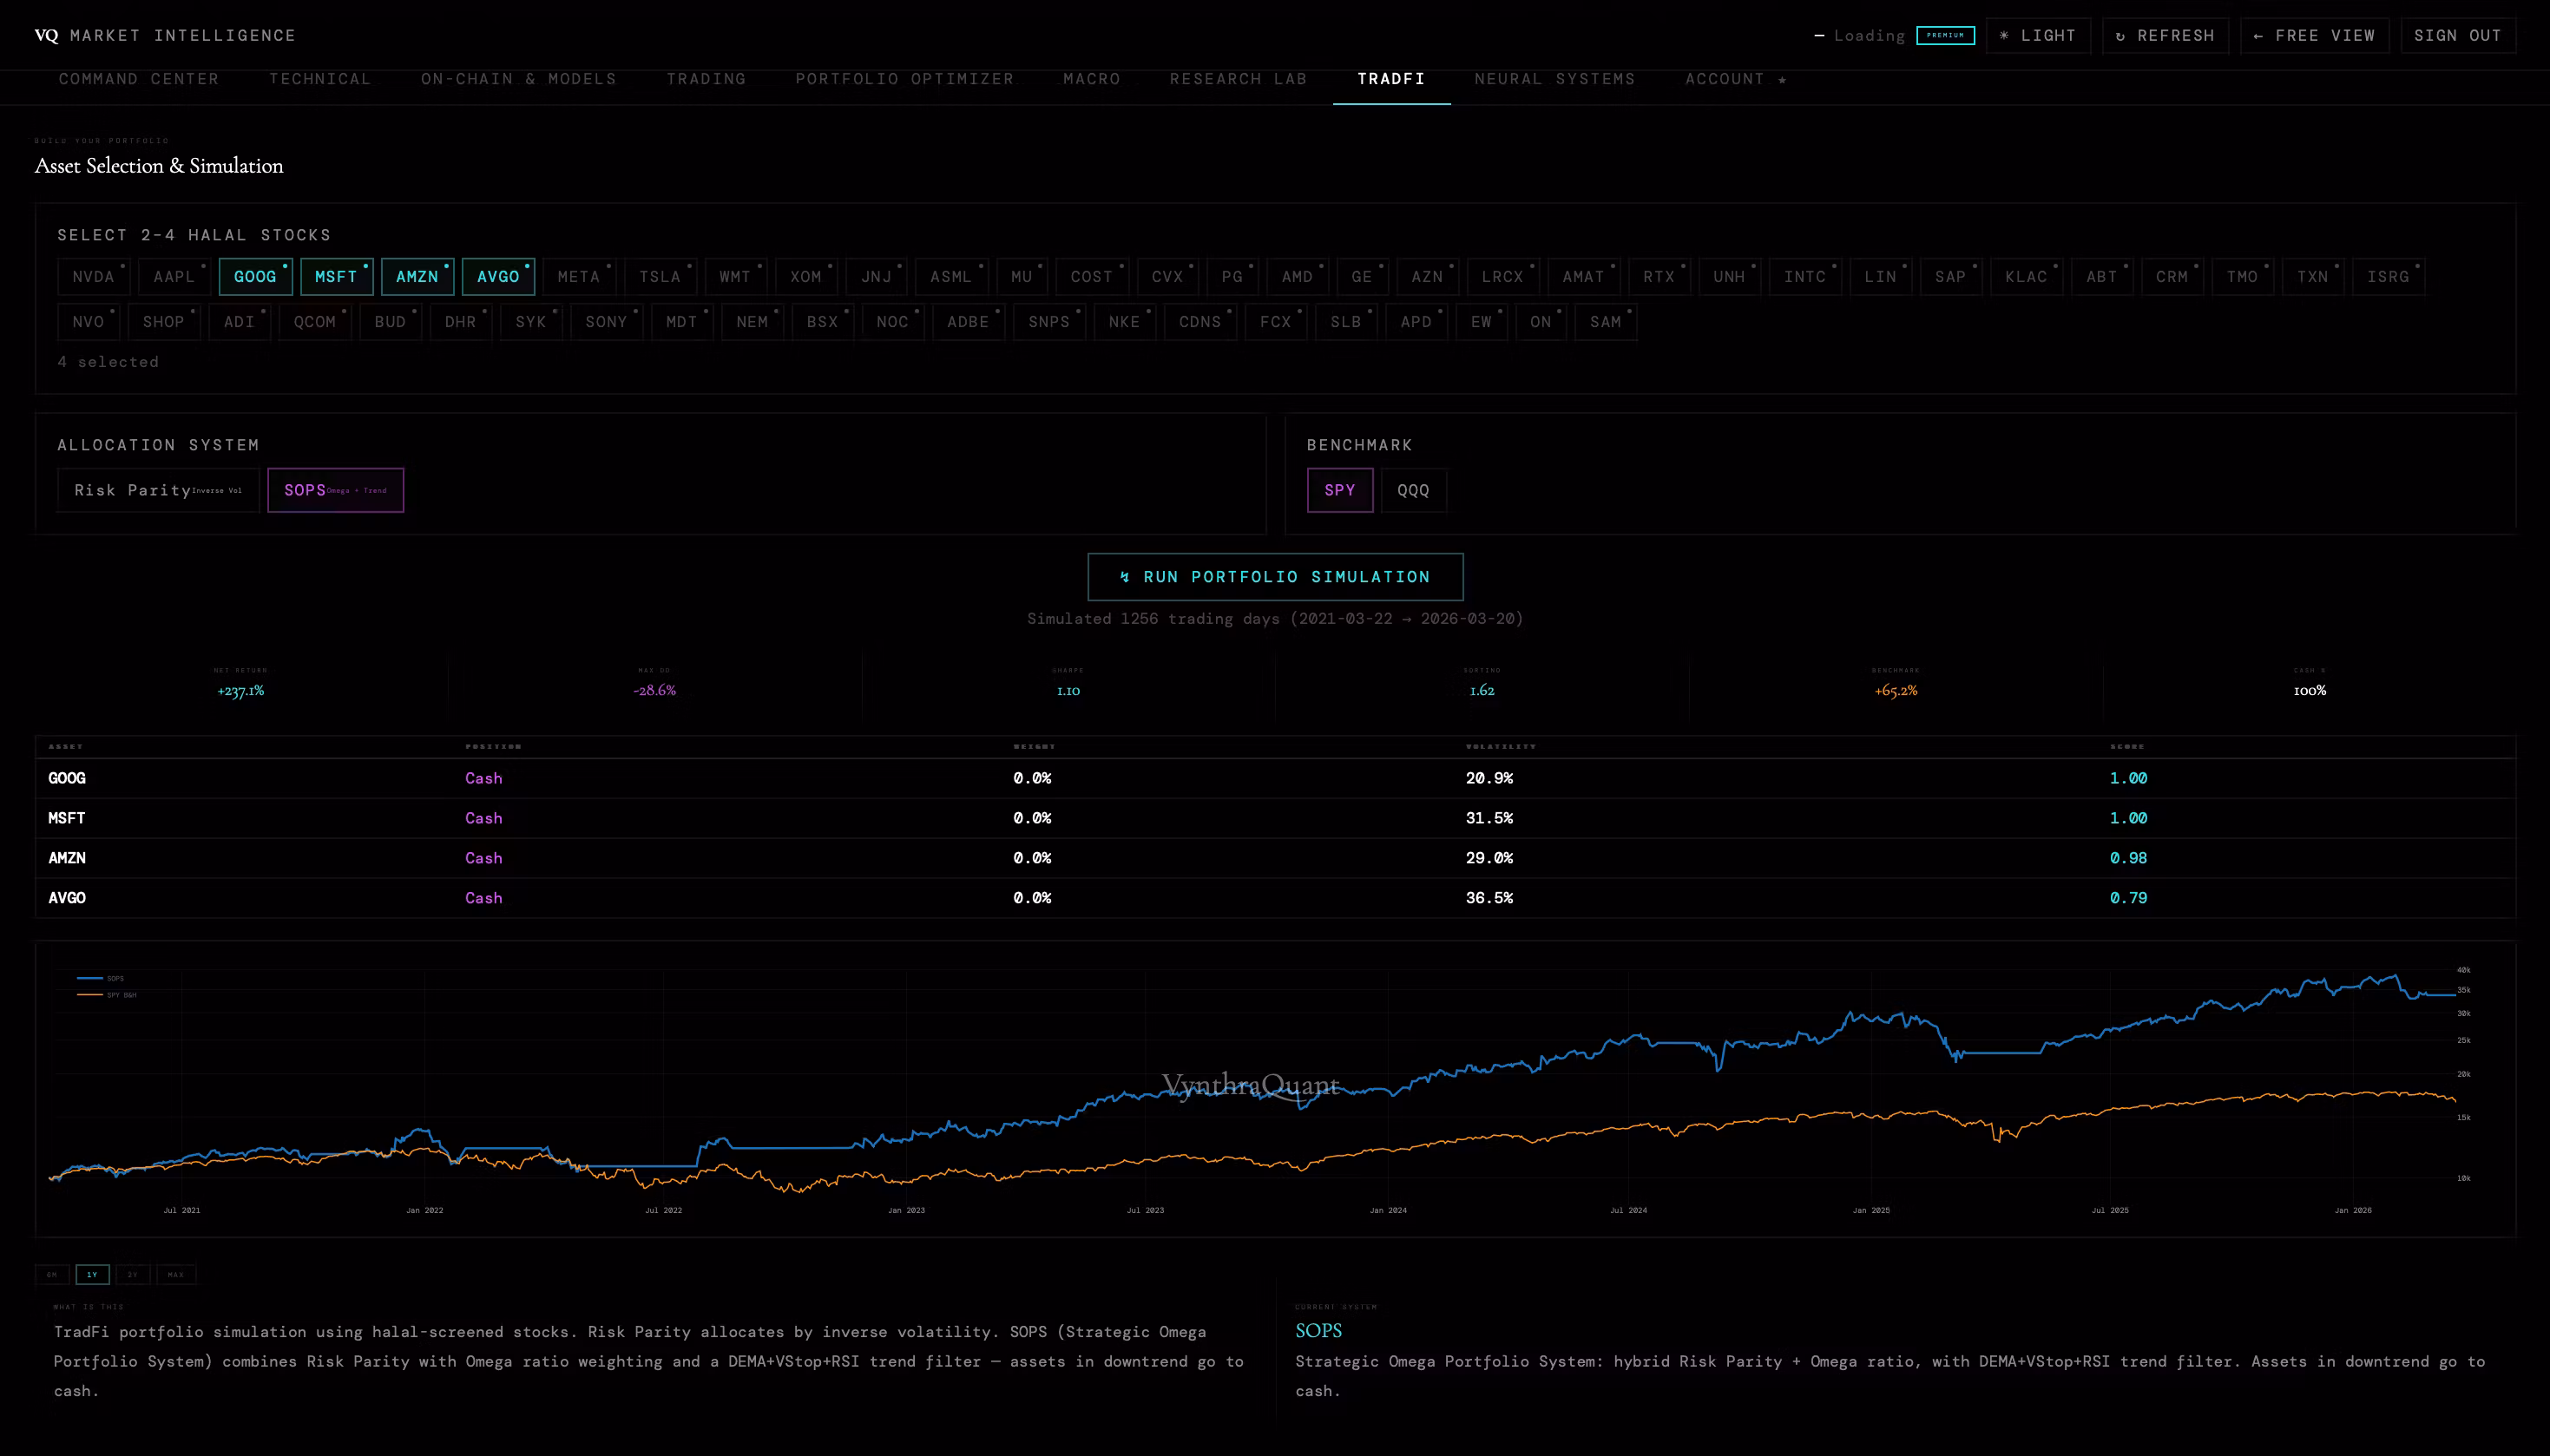Click the VQ logo in header
This screenshot has height=1456, width=2550.
pyautogui.click(x=46, y=36)
